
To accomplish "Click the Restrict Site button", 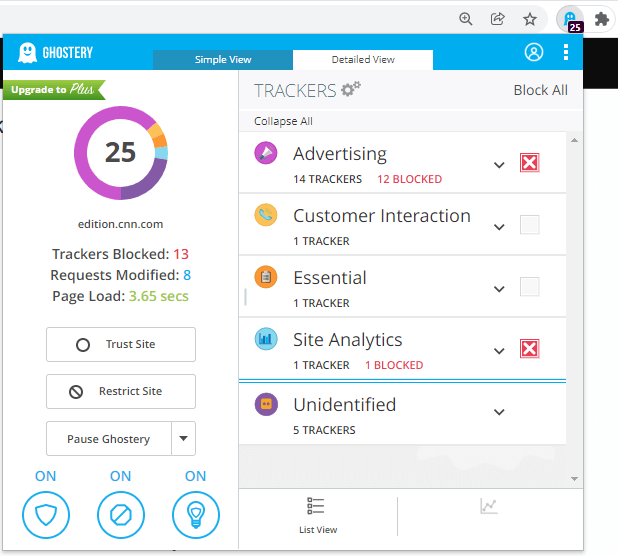I will (121, 391).
